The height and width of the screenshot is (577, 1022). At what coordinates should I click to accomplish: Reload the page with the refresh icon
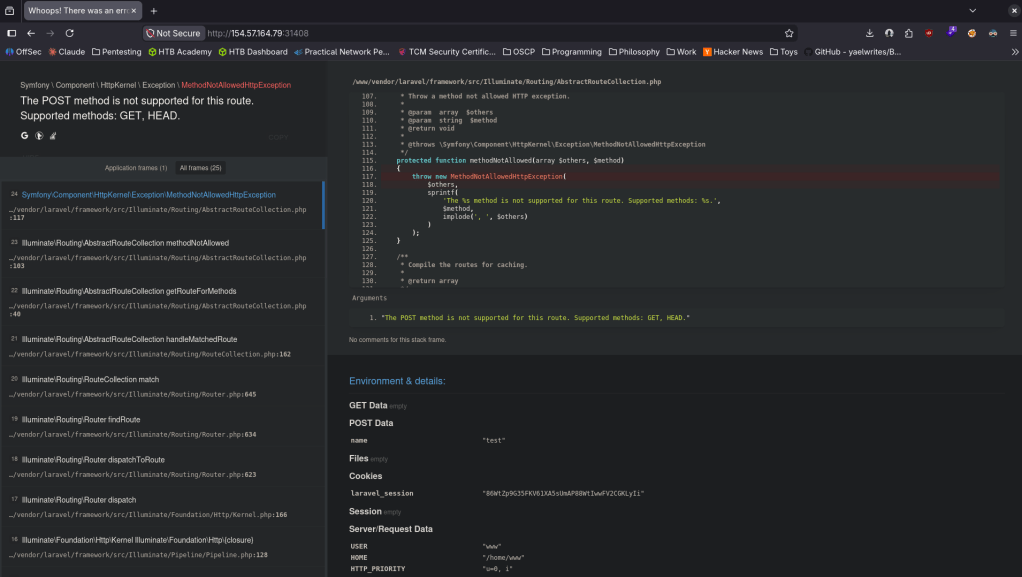click(x=71, y=33)
